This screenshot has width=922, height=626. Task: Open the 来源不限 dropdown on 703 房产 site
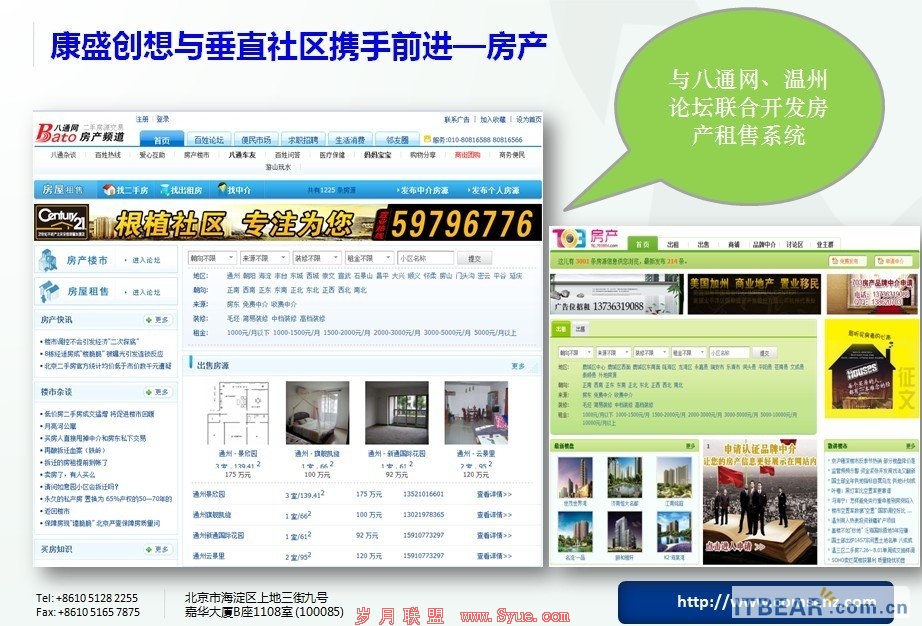click(613, 353)
